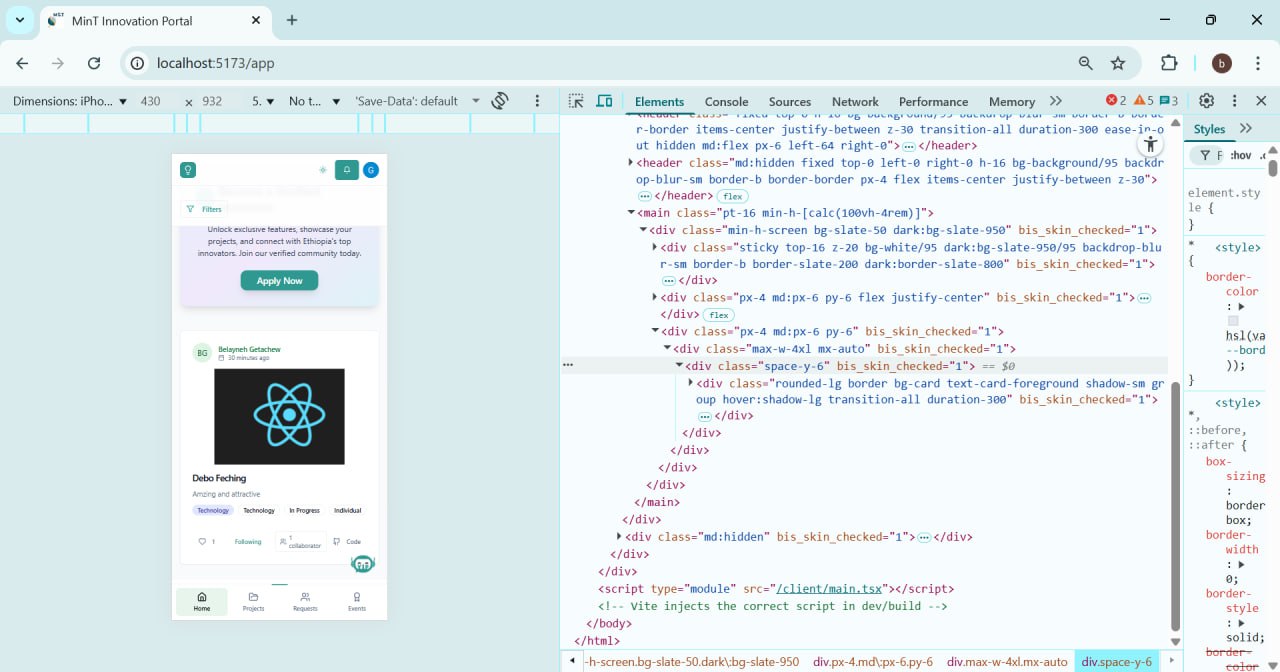Like the post using the heart icon
1280x672 pixels.
pyautogui.click(x=202, y=542)
